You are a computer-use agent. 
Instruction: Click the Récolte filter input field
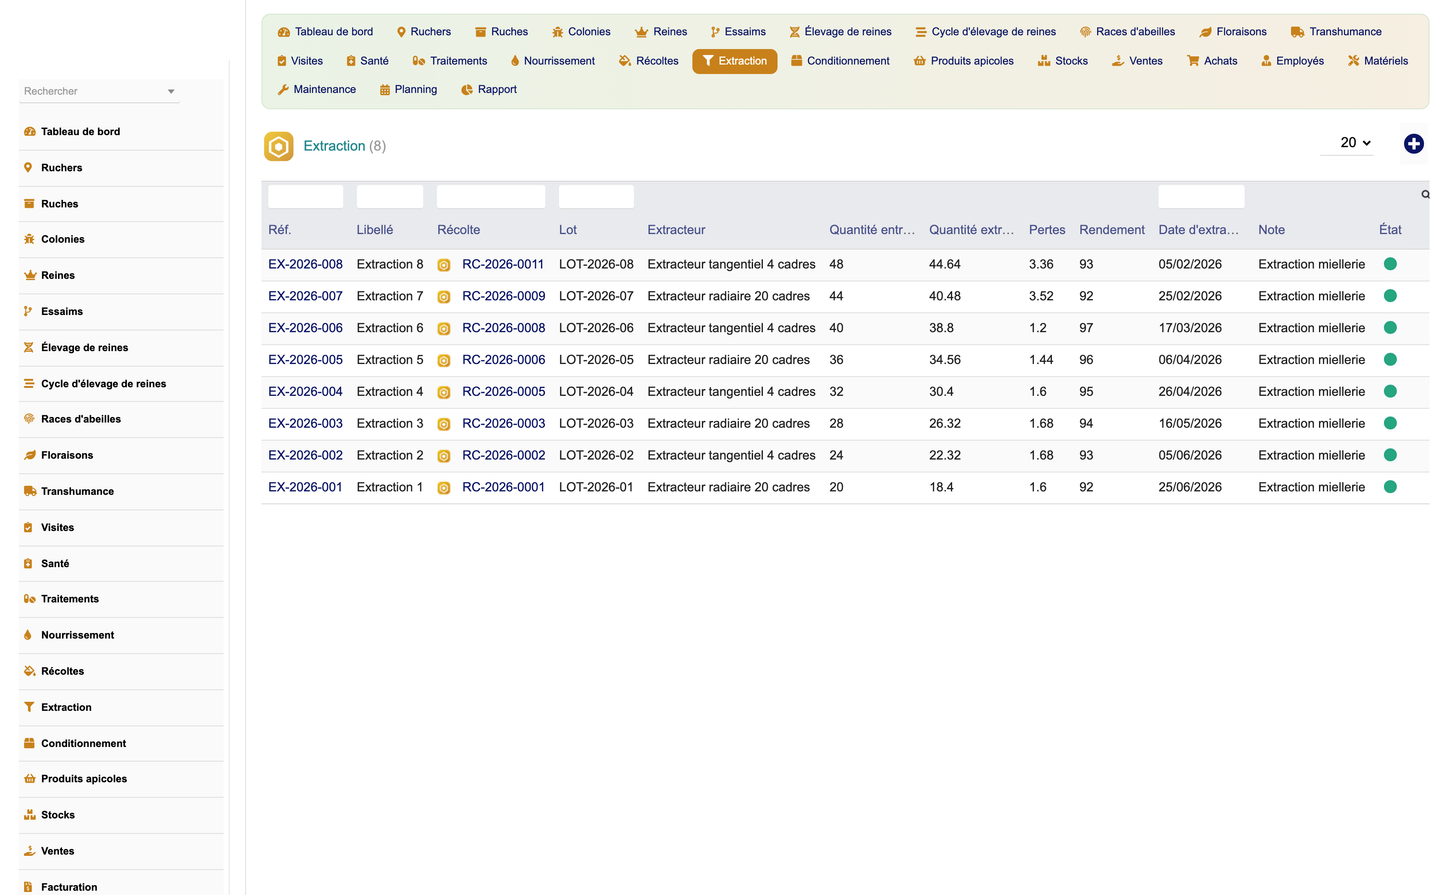(491, 196)
